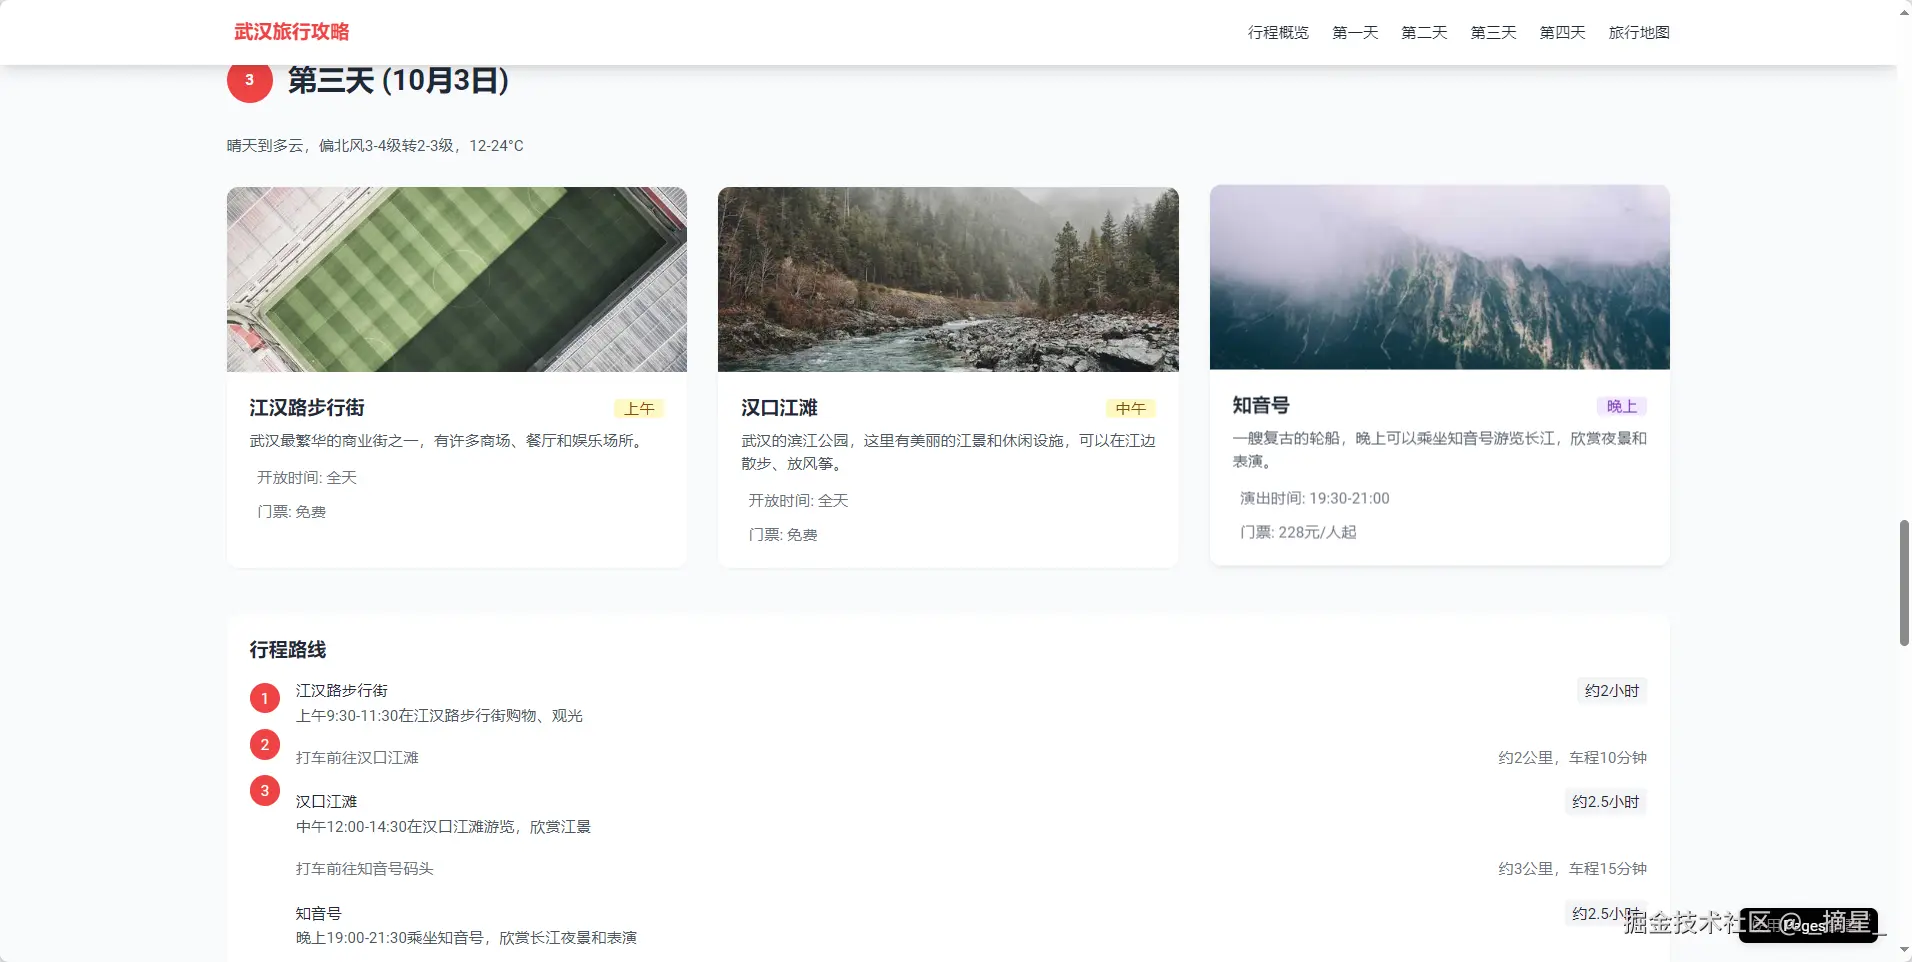Go to 第二天 in navigation
The width and height of the screenshot is (1912, 962).
pyautogui.click(x=1424, y=33)
